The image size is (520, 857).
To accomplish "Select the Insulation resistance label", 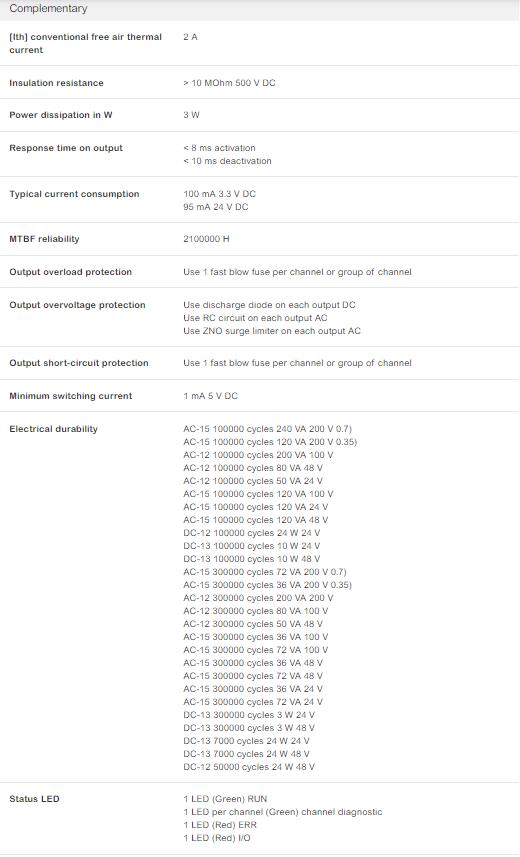I will pos(56,83).
